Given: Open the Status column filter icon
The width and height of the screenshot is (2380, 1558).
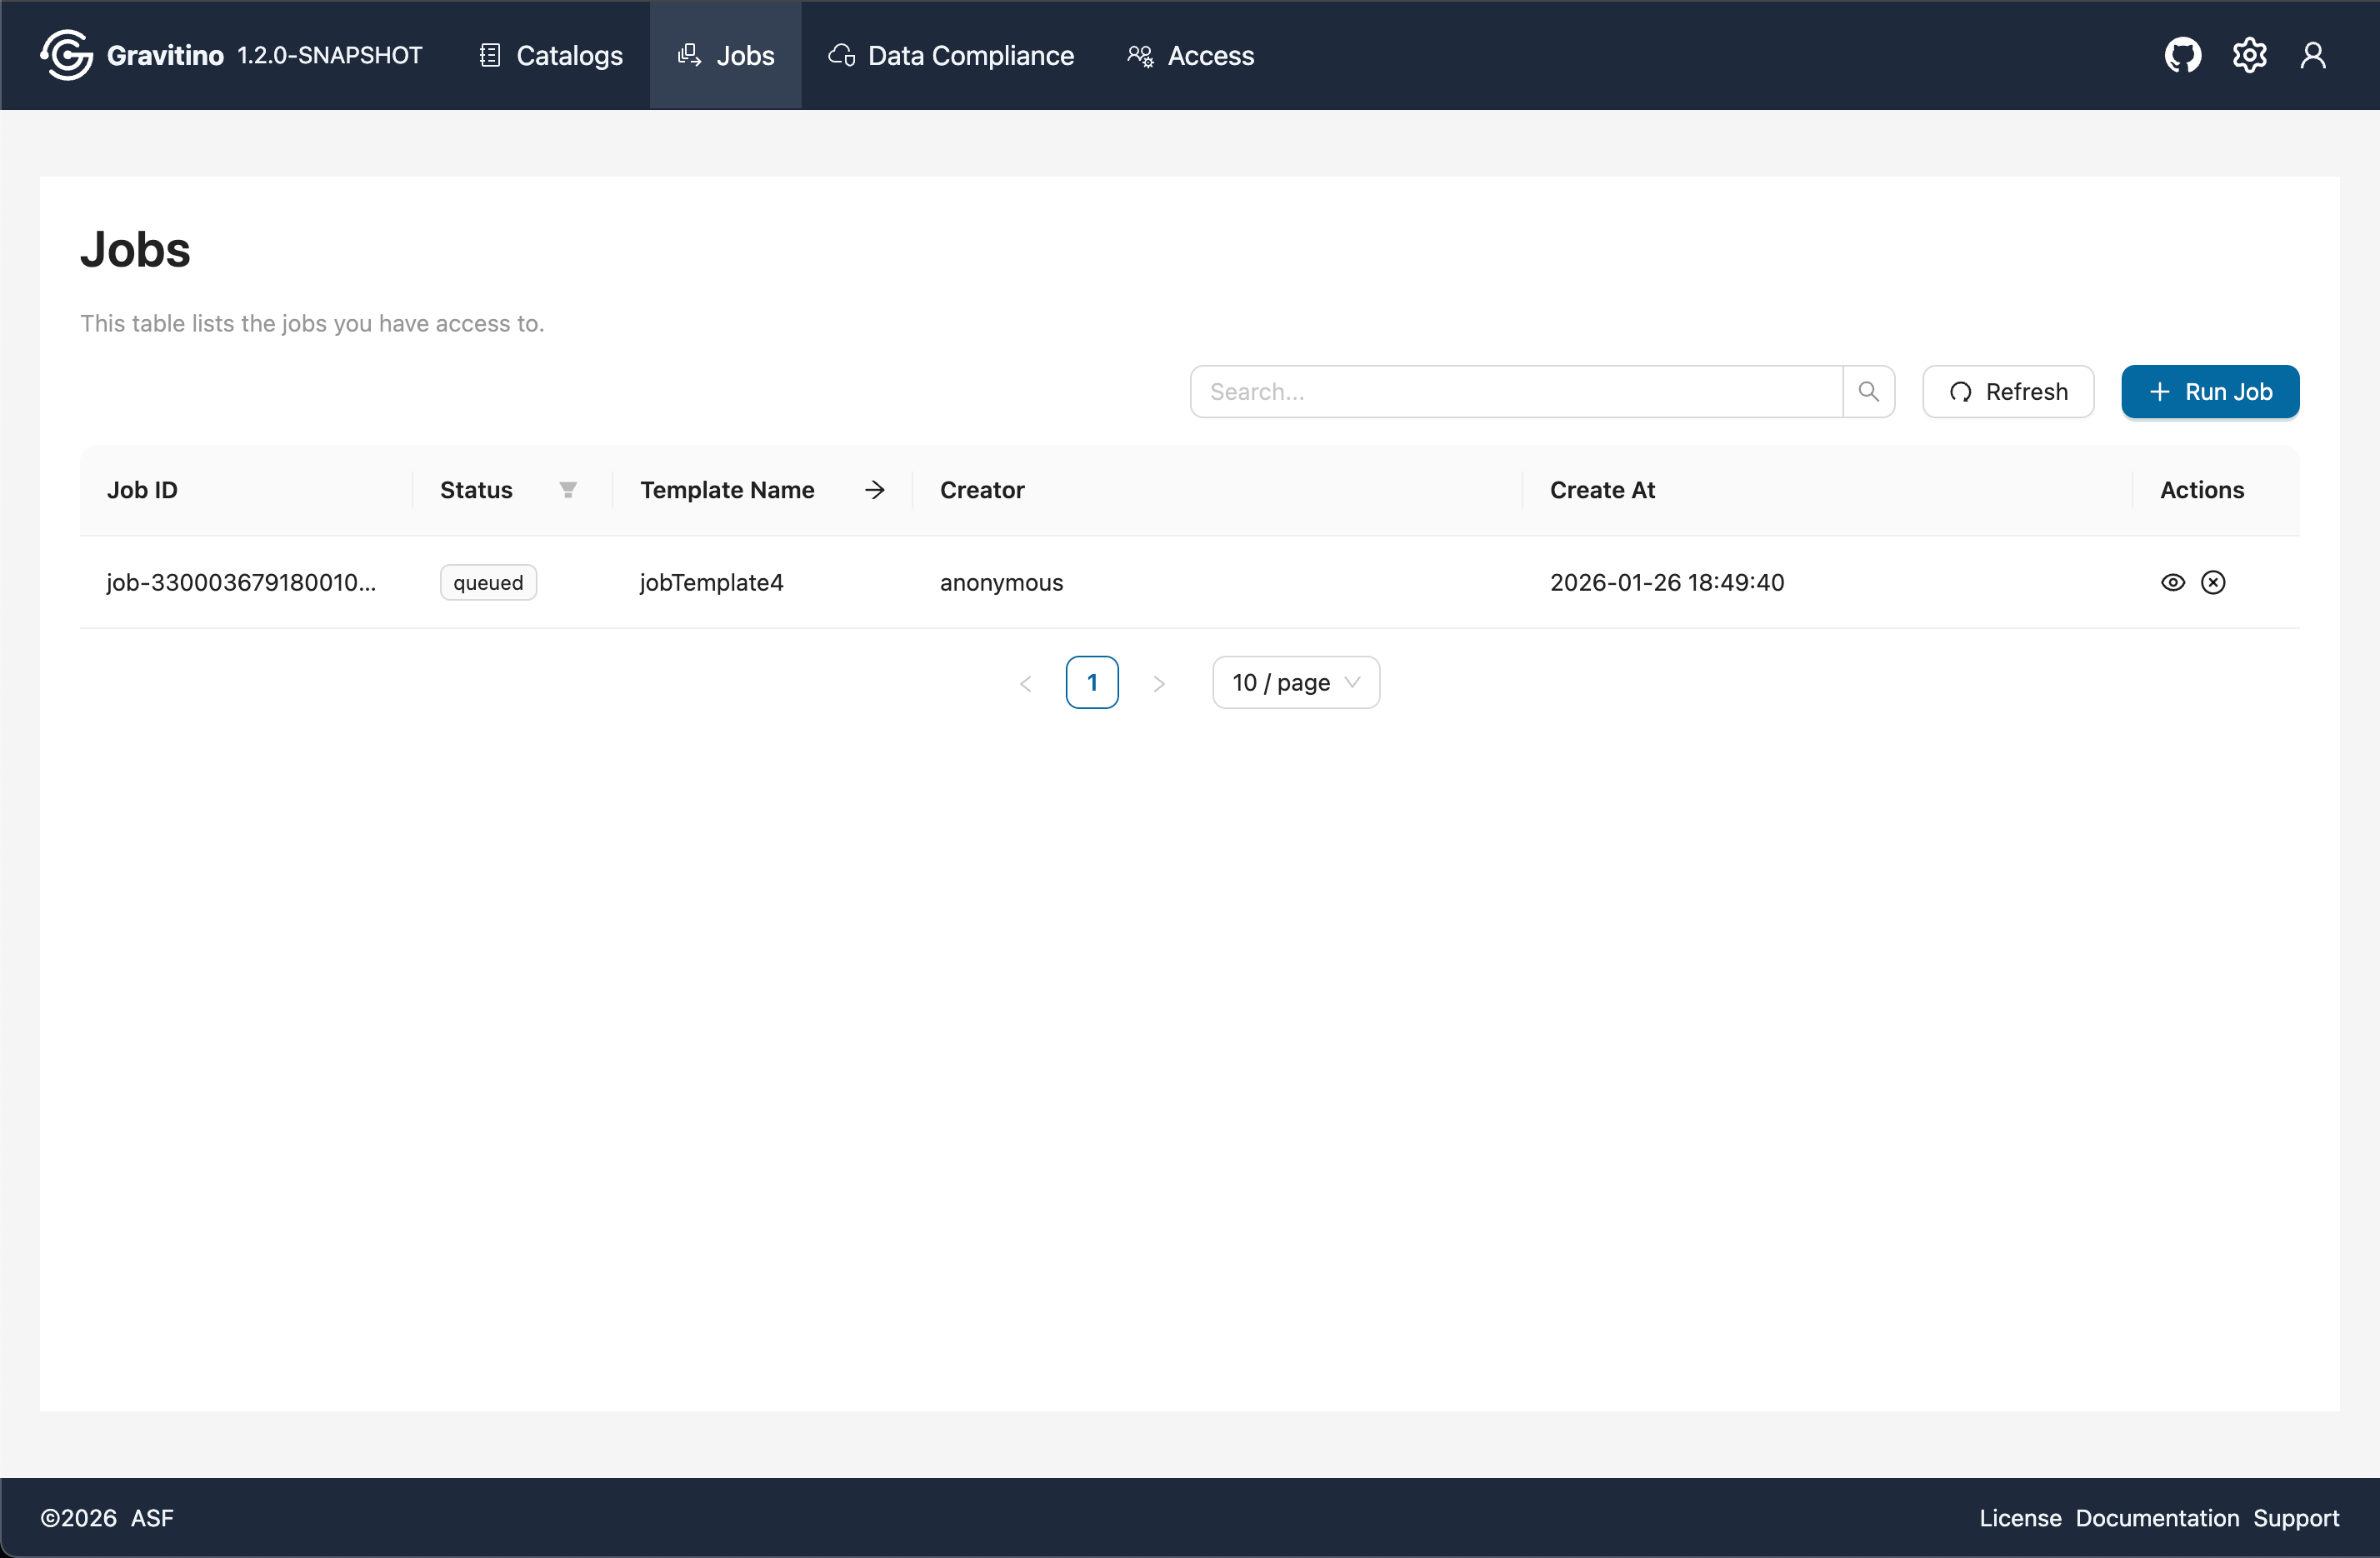Looking at the screenshot, I should tap(568, 490).
